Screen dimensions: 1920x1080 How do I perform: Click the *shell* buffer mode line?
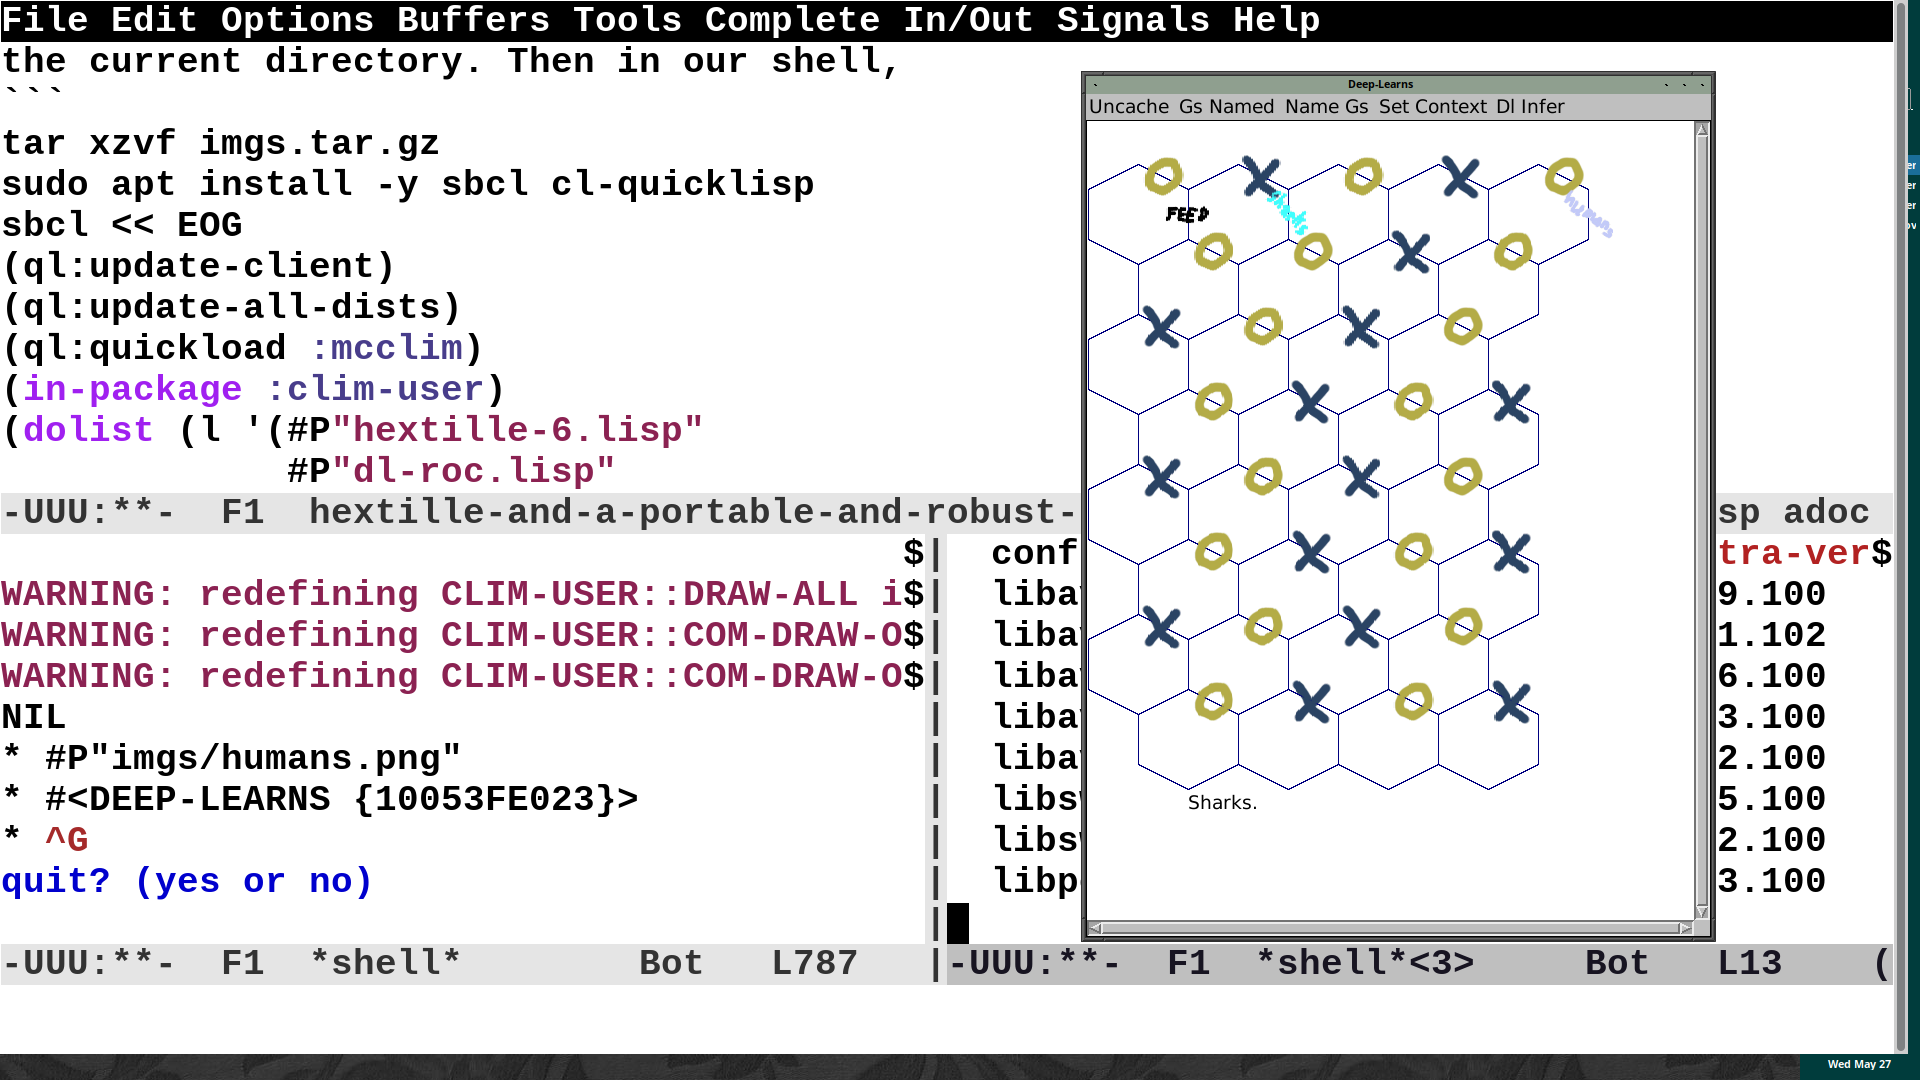pyautogui.click(x=465, y=963)
